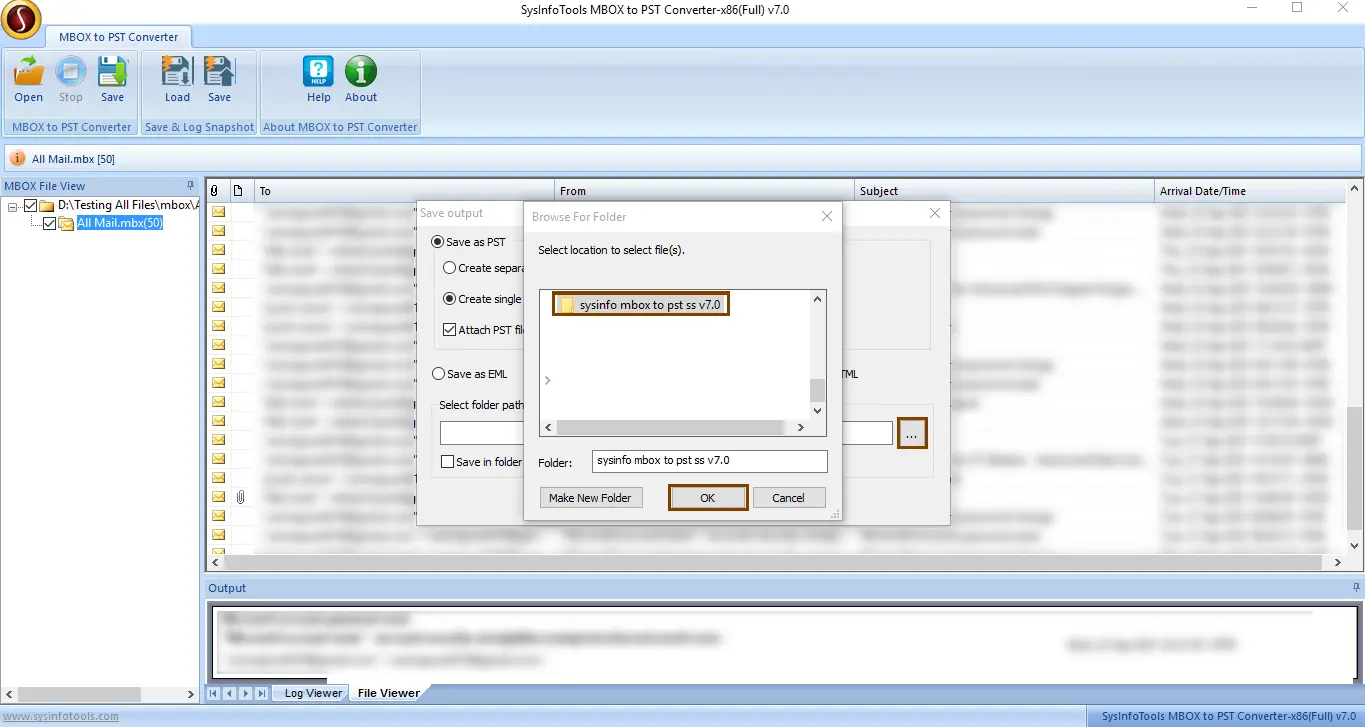Screen dimensions: 1365x727
Task: Open the MBOX to PST Converter ribbon tab
Action: point(118,37)
